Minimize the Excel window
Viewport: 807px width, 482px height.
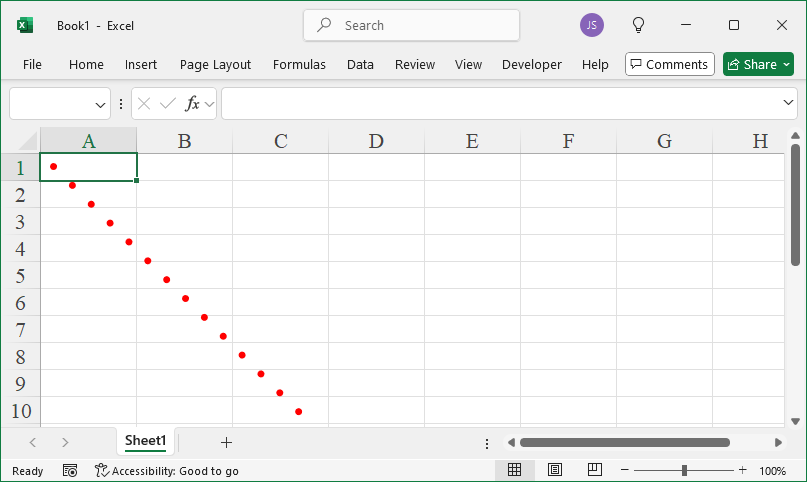coord(686,25)
